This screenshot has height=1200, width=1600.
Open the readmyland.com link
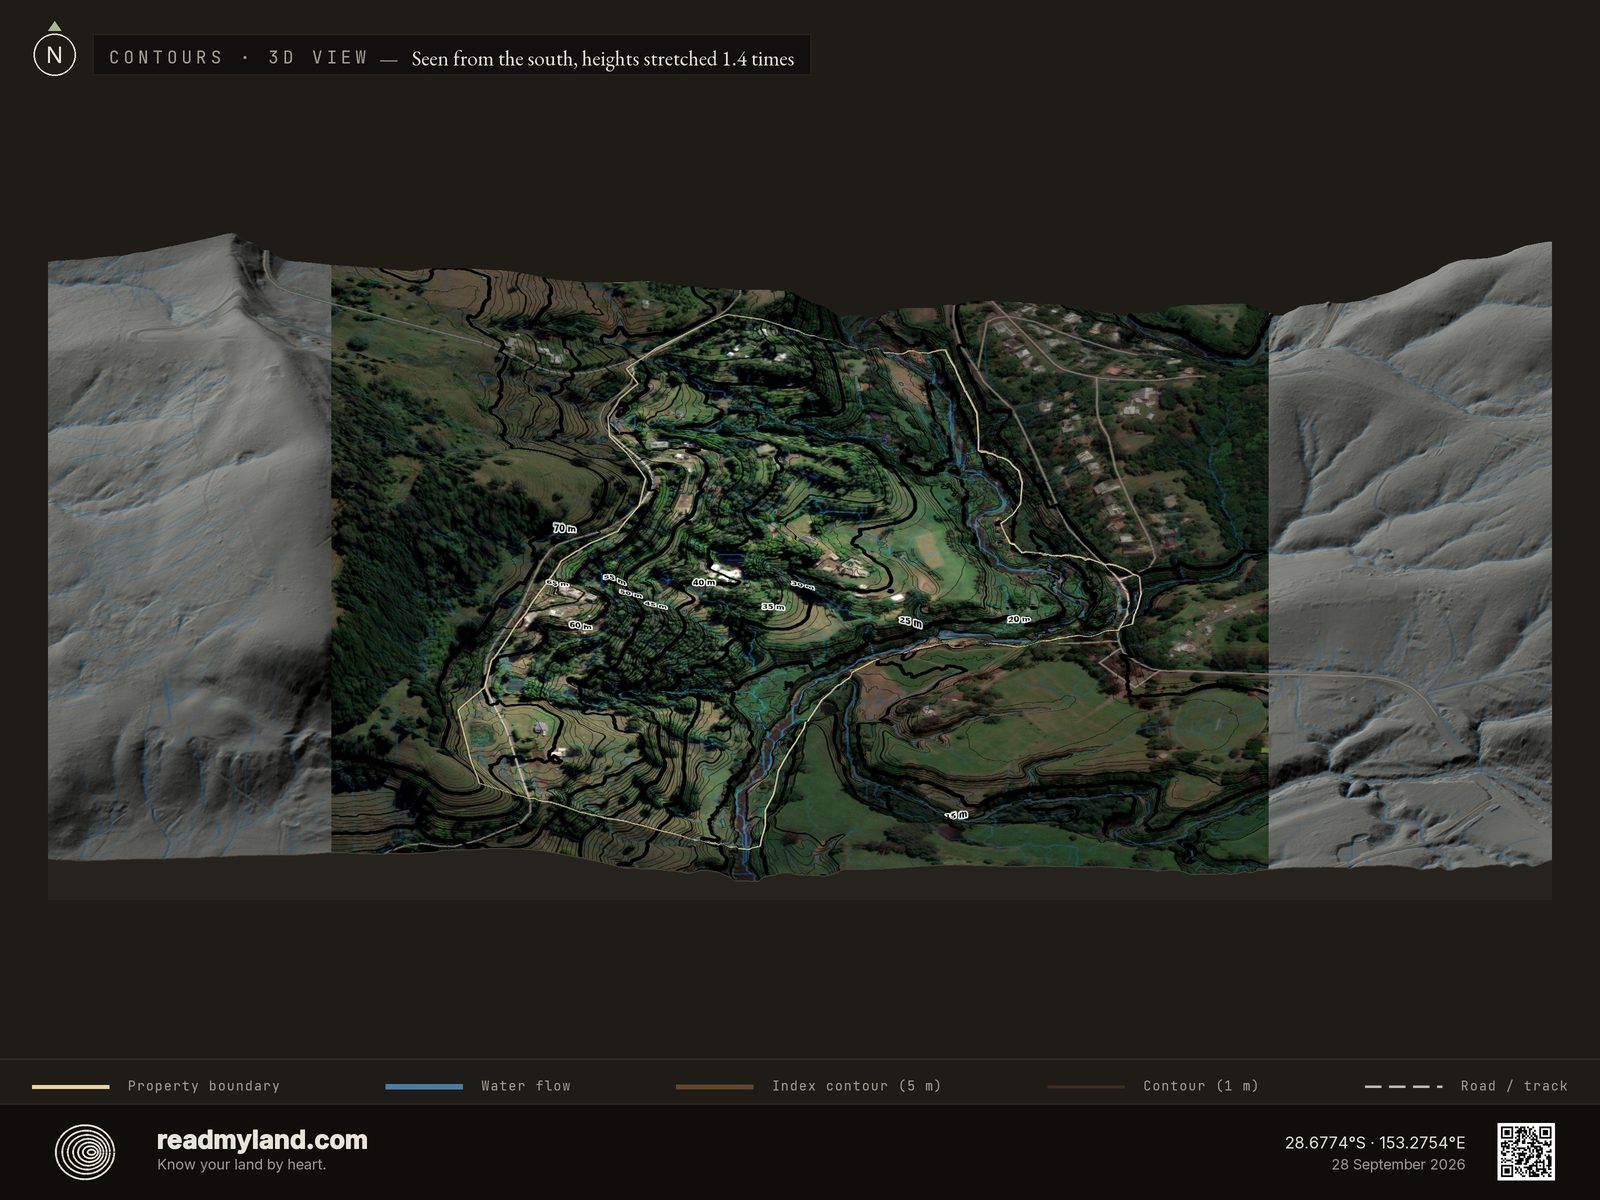(x=262, y=1140)
